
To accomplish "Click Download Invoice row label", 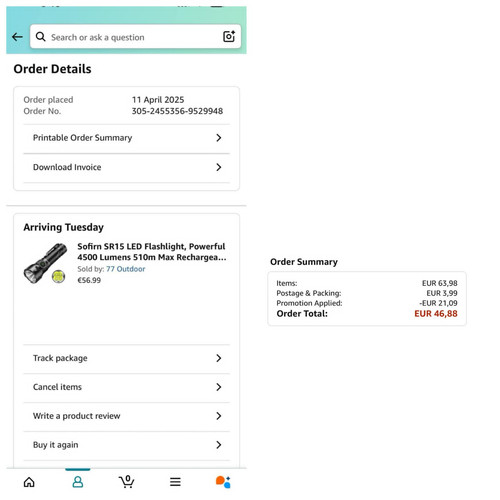I will coord(67,167).
